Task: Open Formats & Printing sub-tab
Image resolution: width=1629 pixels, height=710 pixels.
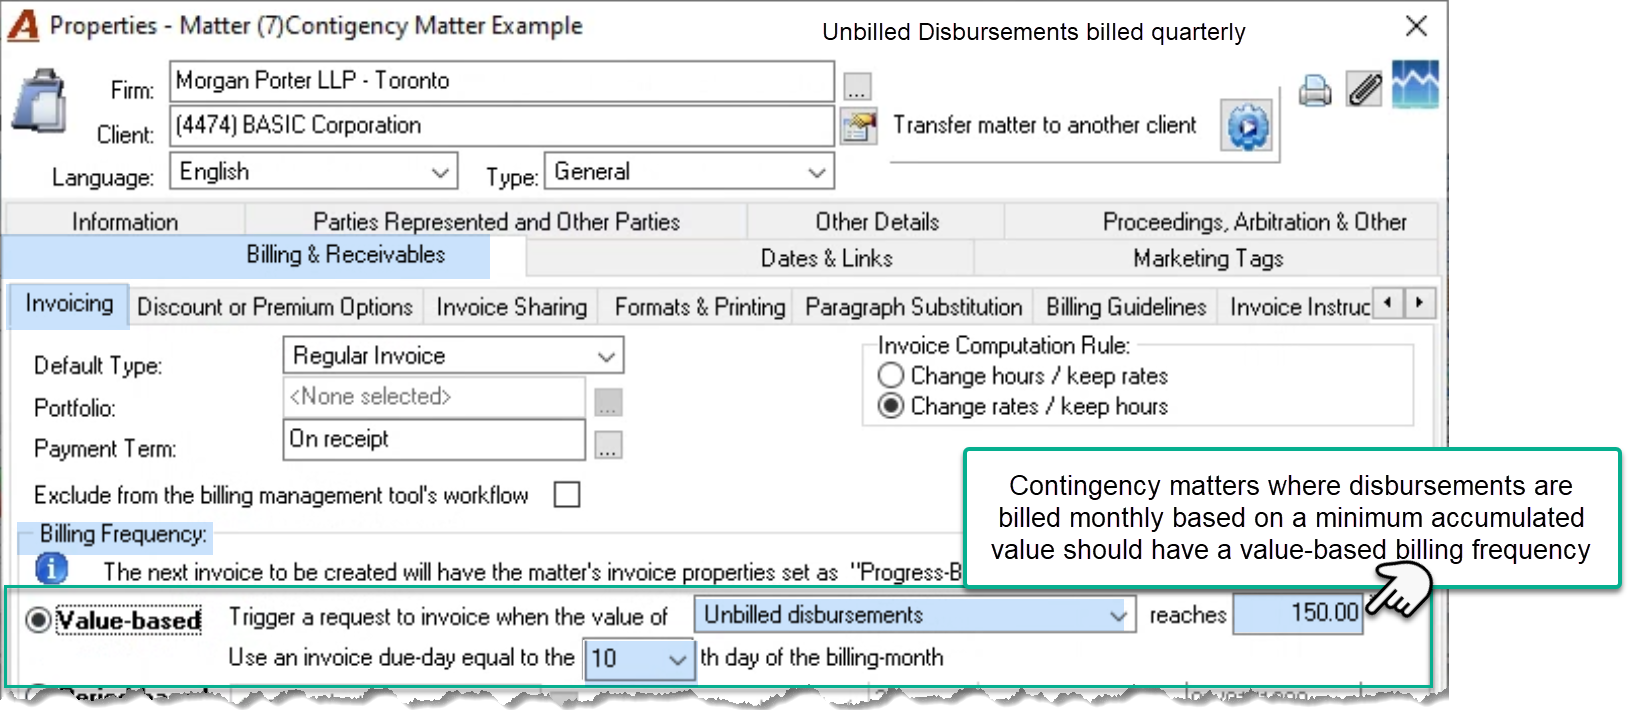Action: coord(699,307)
